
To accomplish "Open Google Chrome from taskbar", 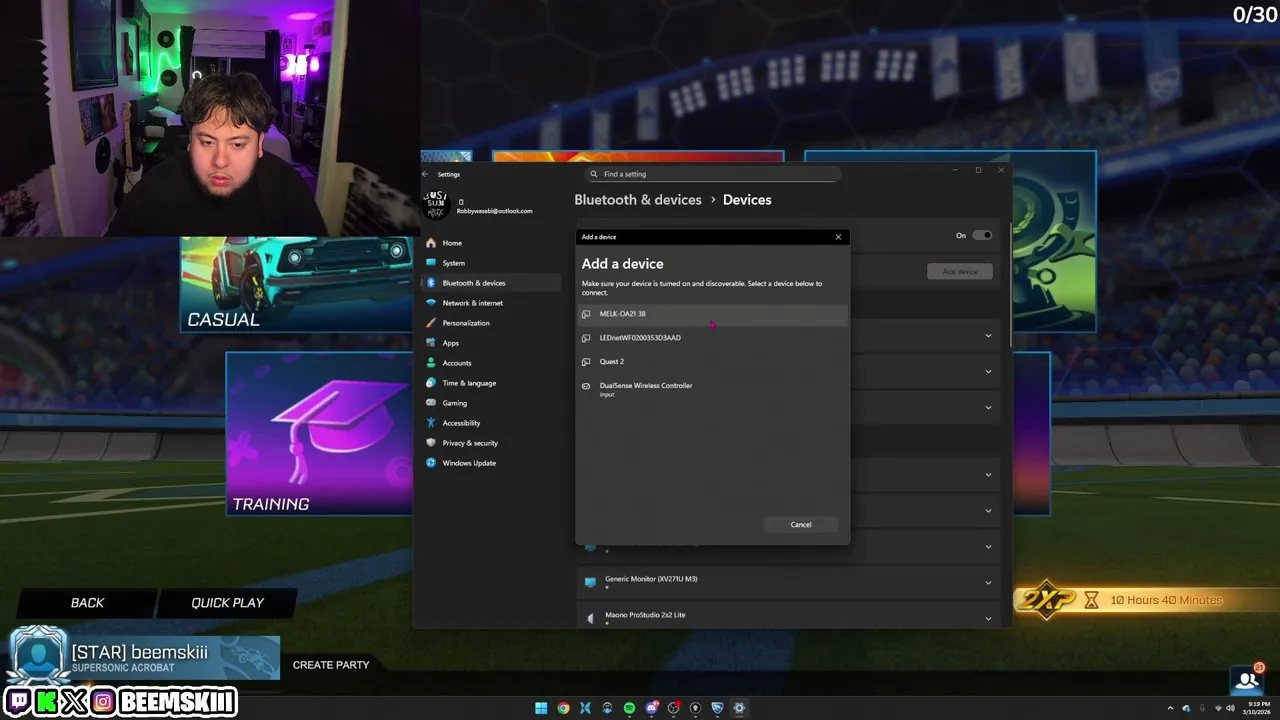I will click(x=563, y=708).
